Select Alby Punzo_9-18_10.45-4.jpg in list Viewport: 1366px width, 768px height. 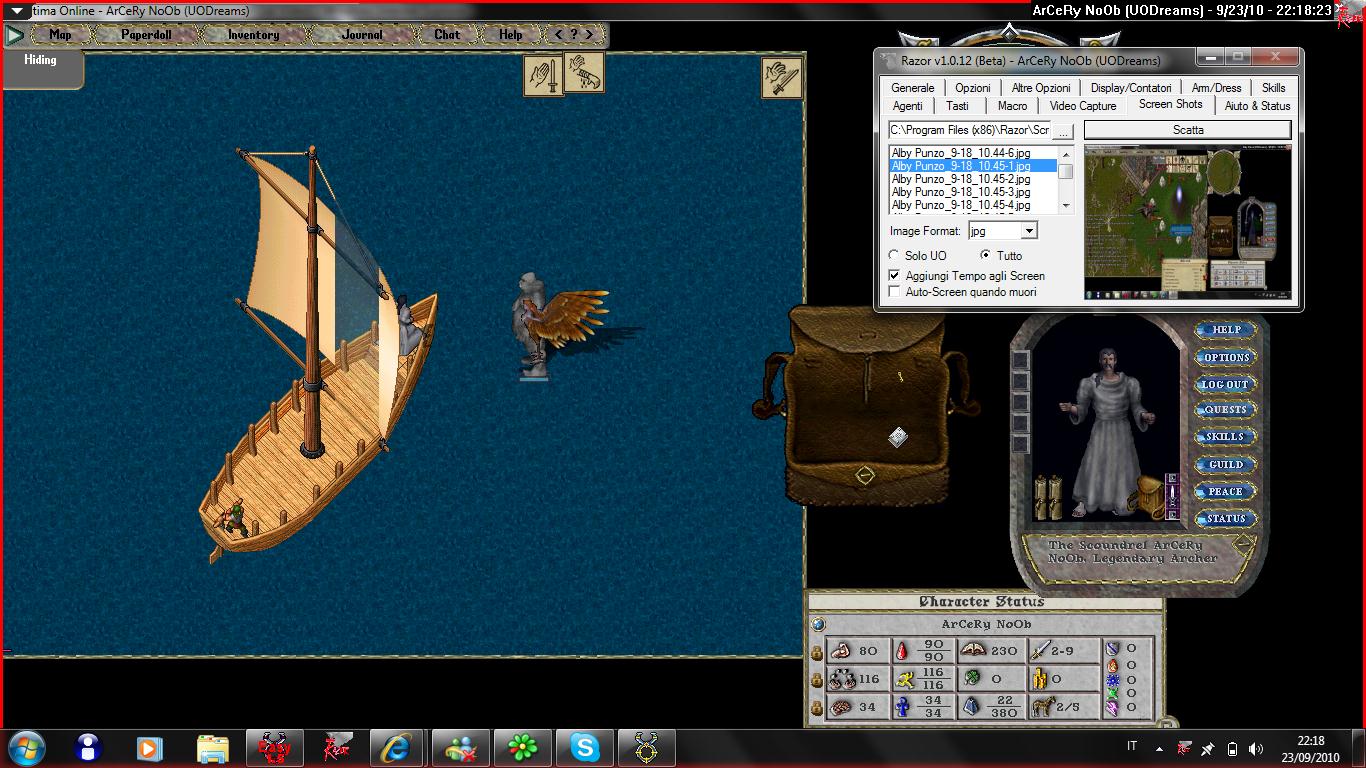click(972, 205)
